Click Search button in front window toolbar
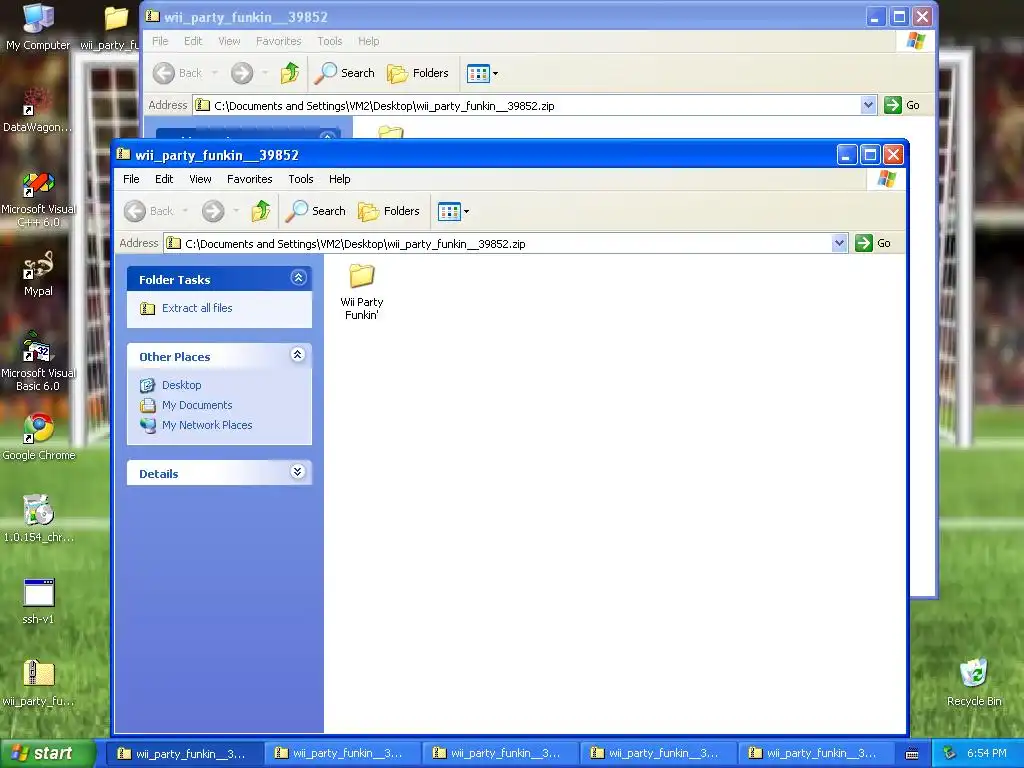The width and height of the screenshot is (1024, 768). pos(315,211)
